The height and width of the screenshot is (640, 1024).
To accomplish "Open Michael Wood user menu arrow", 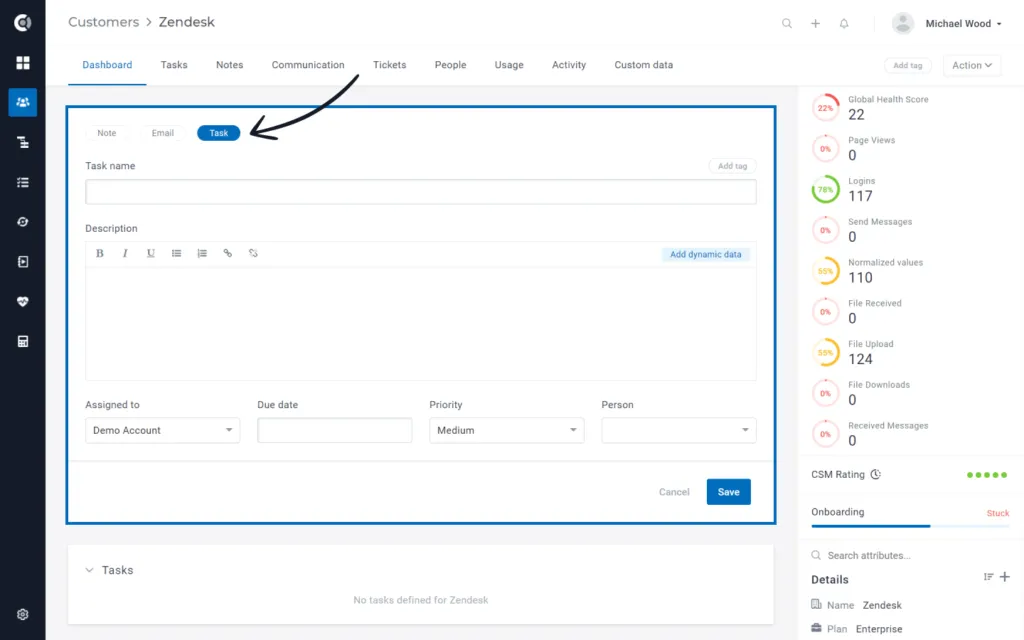I will 999,24.
